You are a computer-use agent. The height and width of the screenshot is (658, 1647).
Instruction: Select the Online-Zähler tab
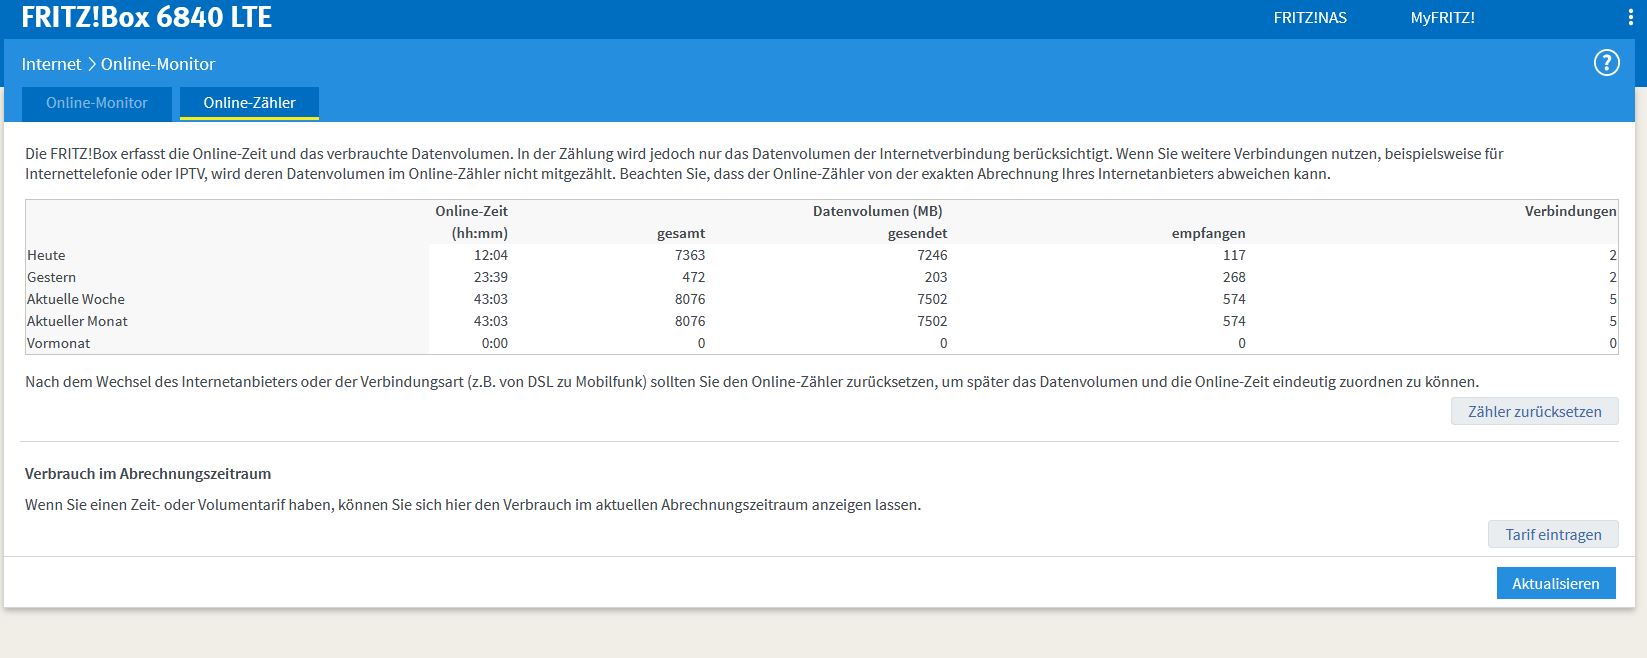[249, 103]
